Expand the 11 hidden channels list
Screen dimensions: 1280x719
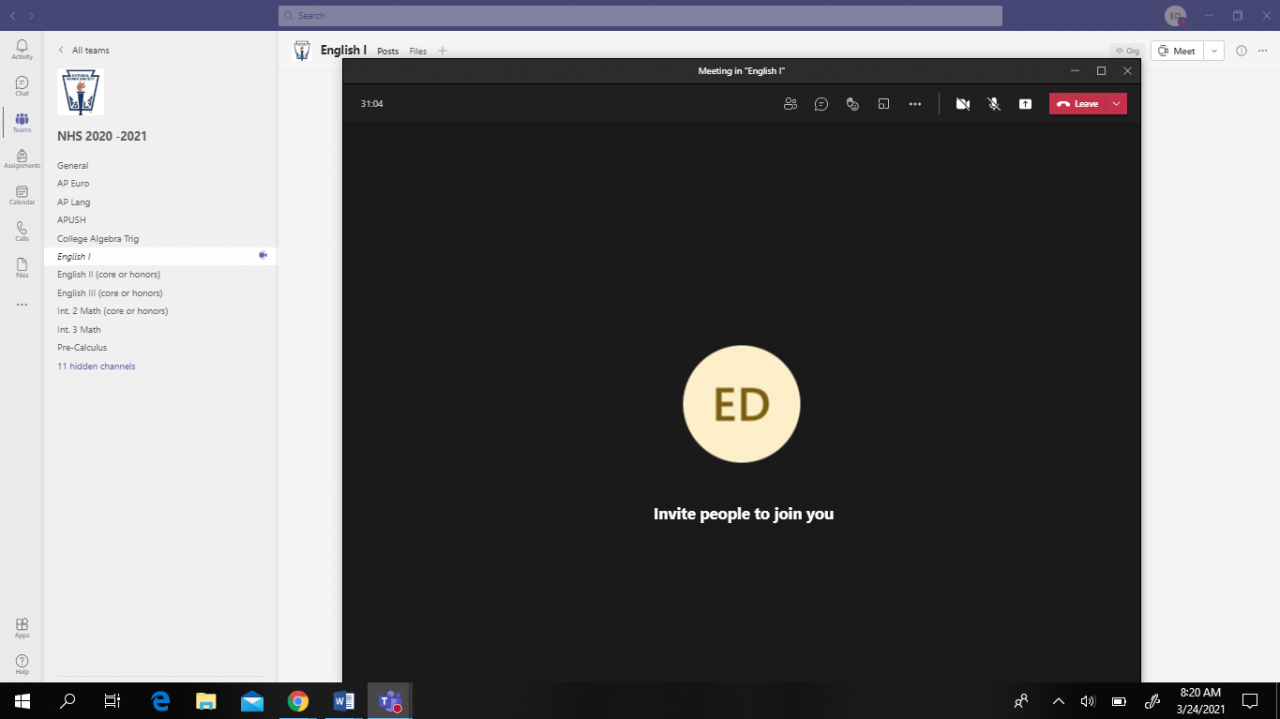click(x=96, y=366)
